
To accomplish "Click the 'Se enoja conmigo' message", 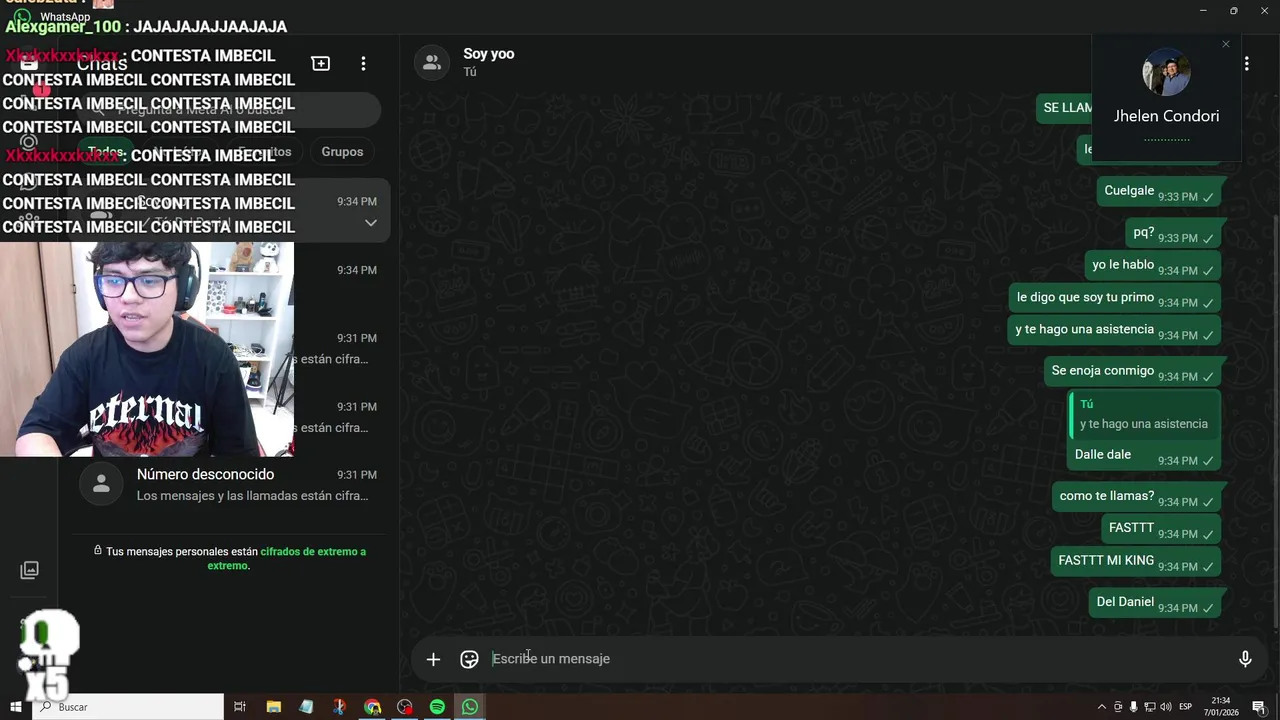I will [1132, 371].
